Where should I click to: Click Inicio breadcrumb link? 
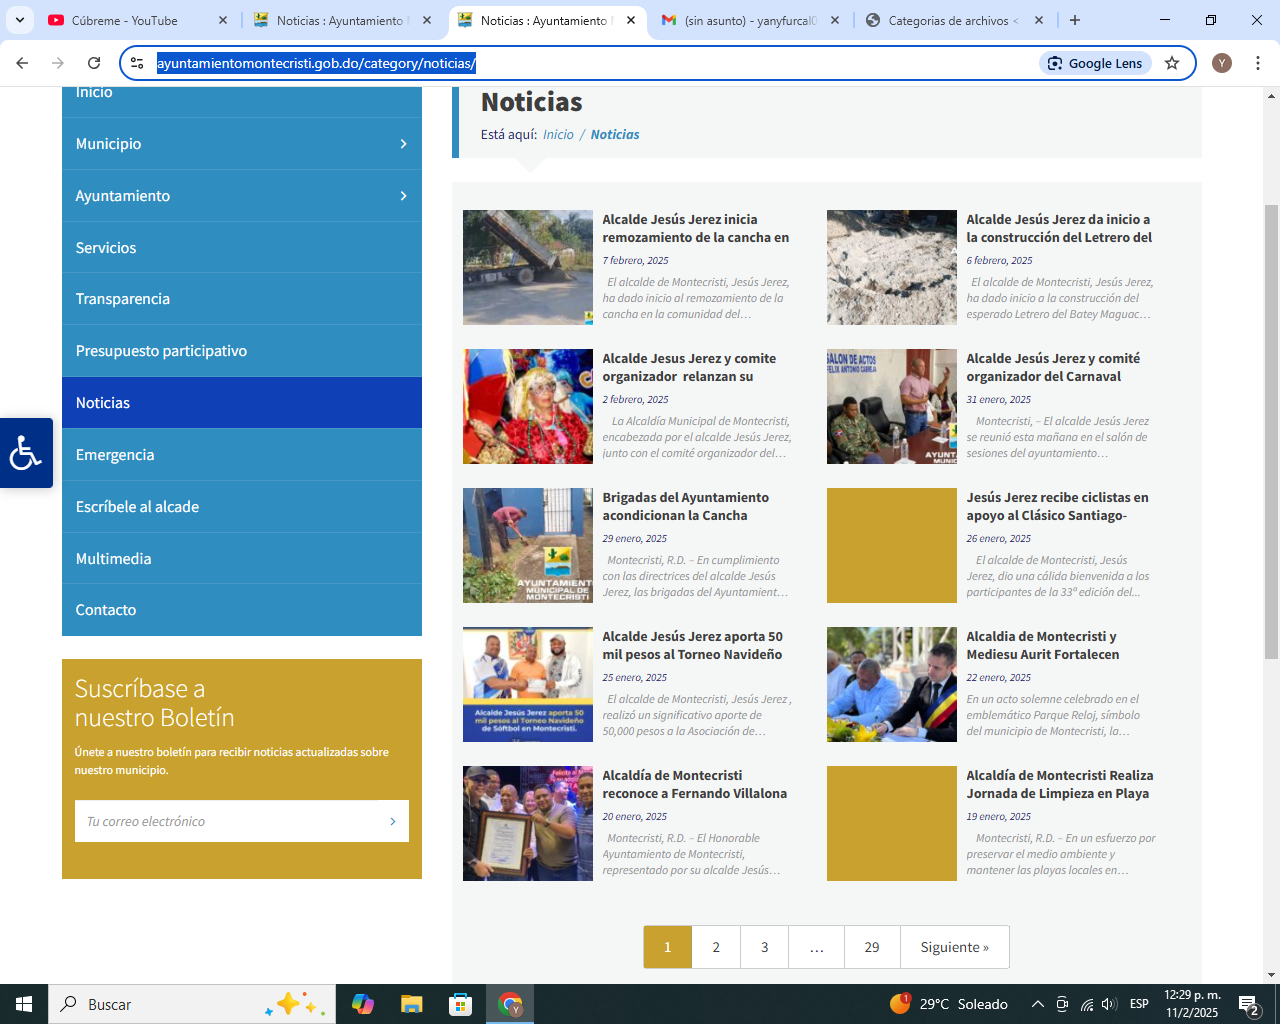point(558,135)
